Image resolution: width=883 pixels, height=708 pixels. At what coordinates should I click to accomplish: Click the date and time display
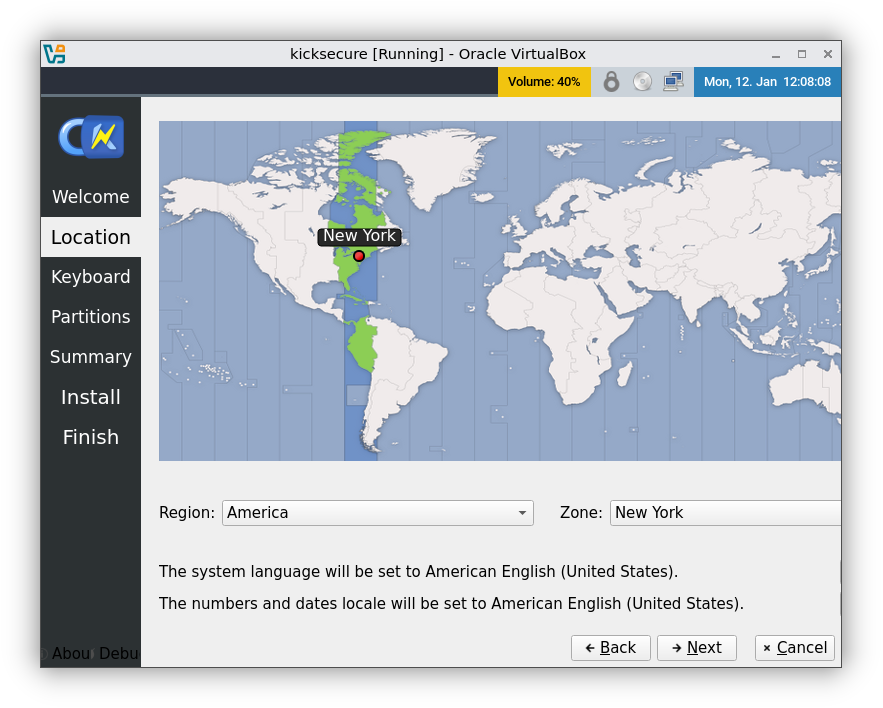[768, 81]
